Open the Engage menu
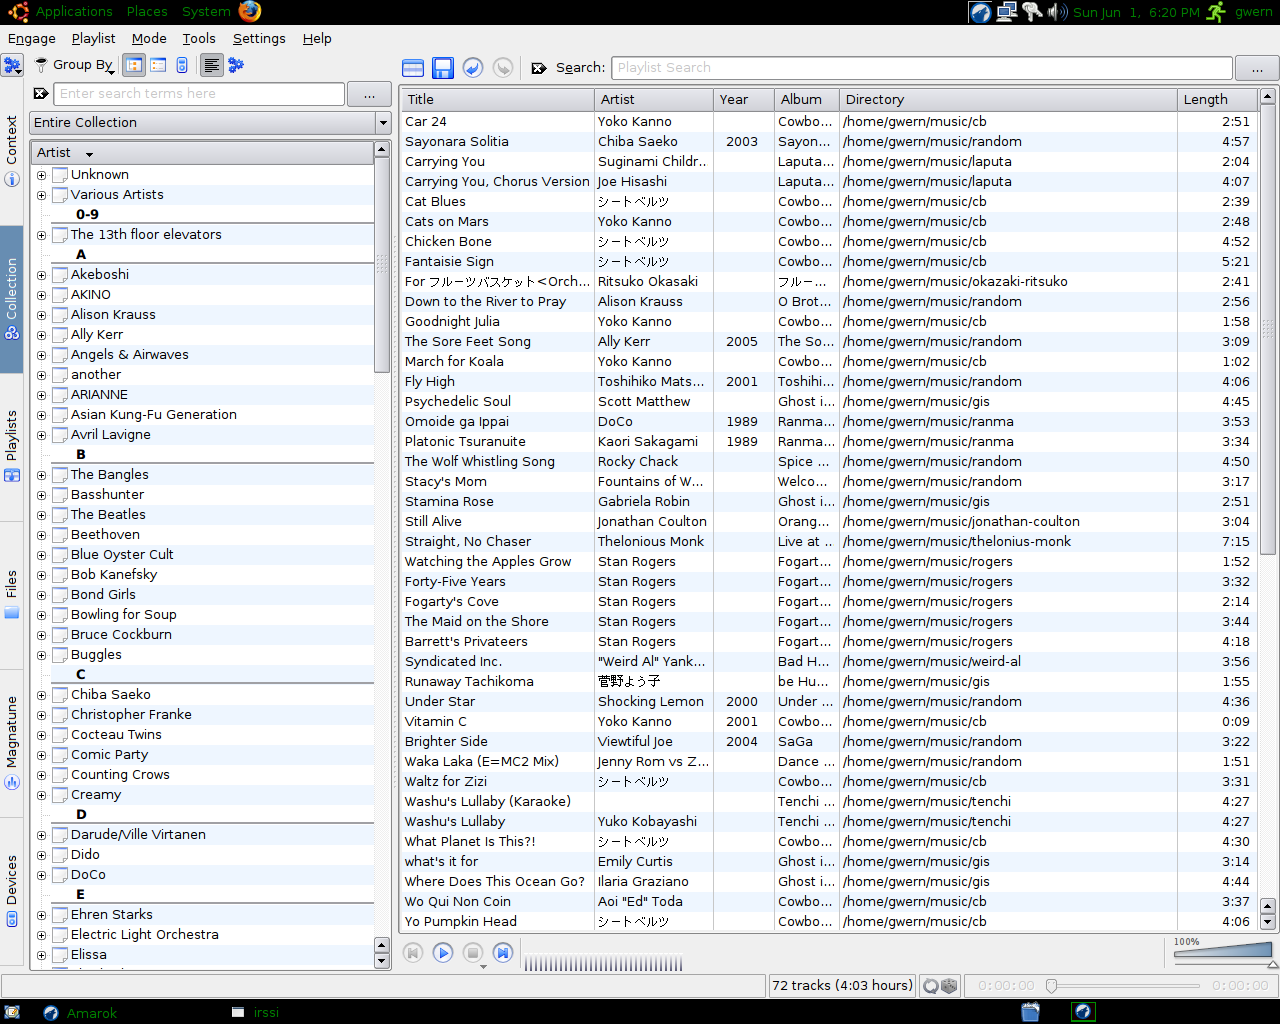 tap(32, 39)
